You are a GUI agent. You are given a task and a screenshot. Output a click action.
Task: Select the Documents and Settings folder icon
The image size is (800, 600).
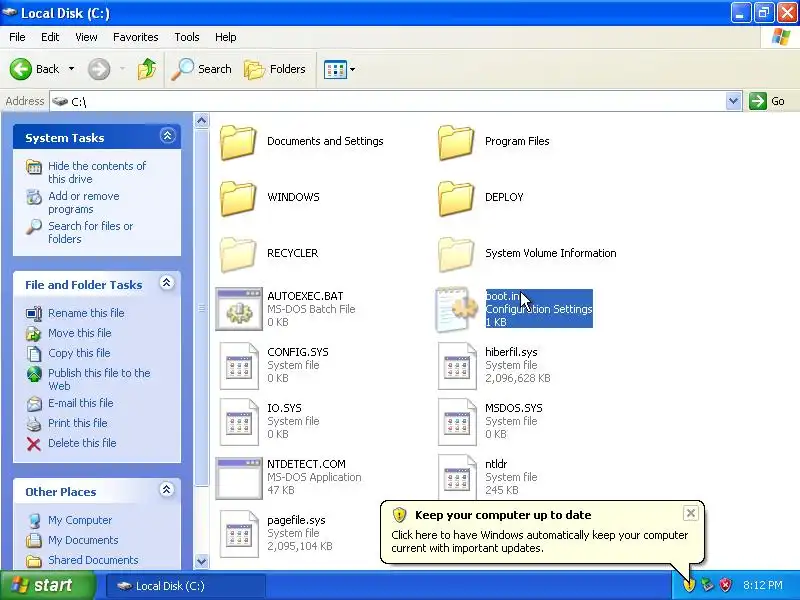pyautogui.click(x=238, y=142)
